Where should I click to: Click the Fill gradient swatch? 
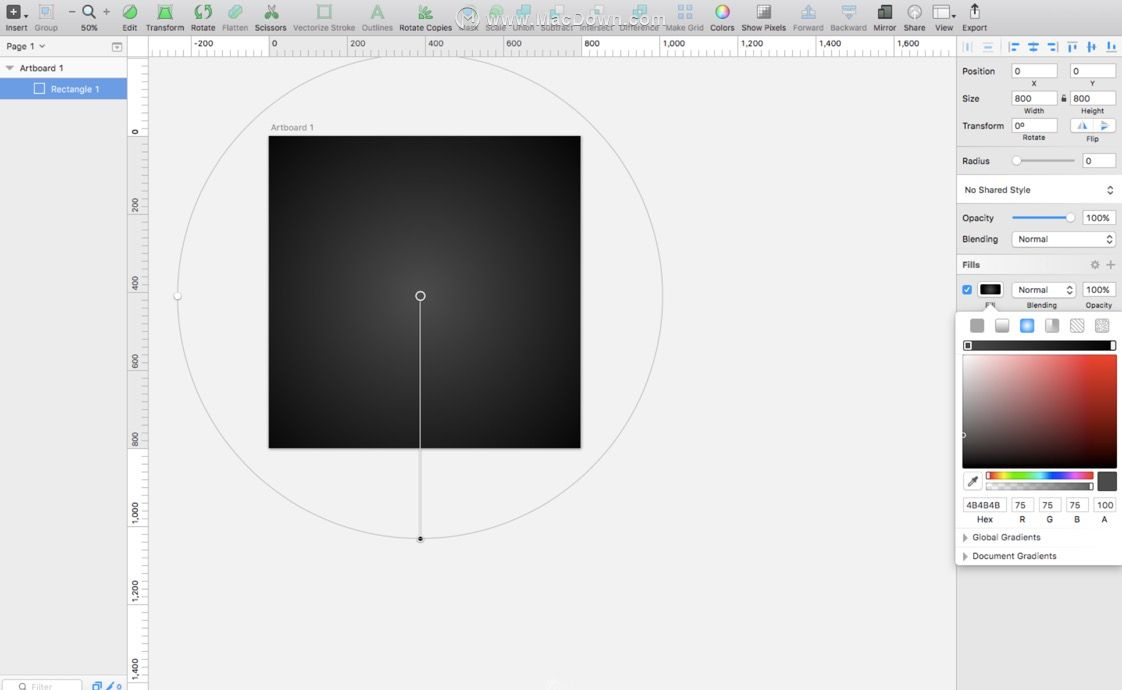[x=990, y=289]
